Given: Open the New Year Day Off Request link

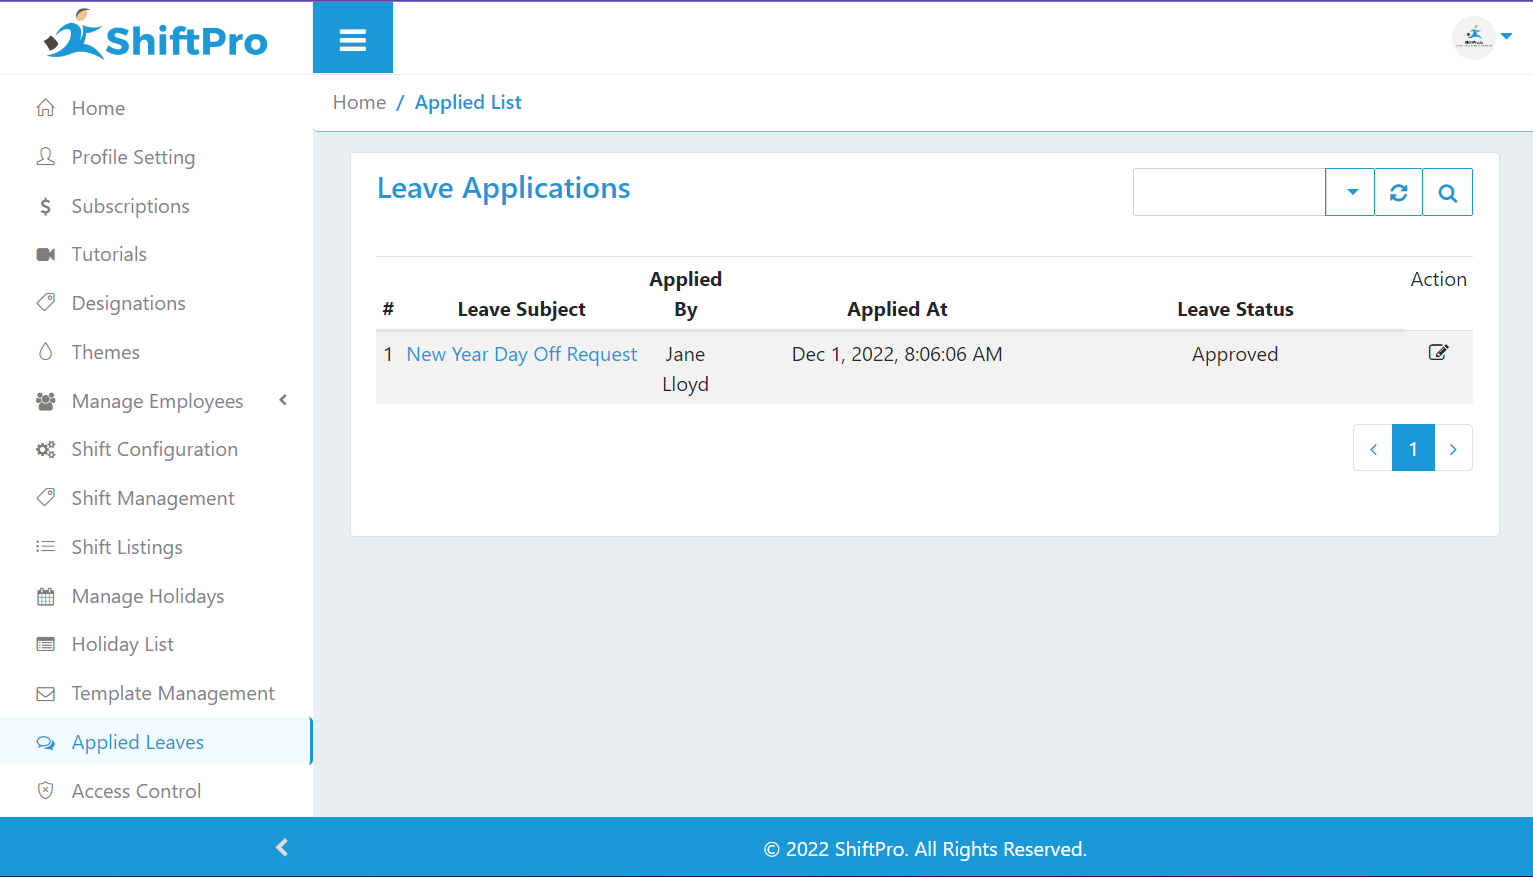Looking at the screenshot, I should point(521,354).
